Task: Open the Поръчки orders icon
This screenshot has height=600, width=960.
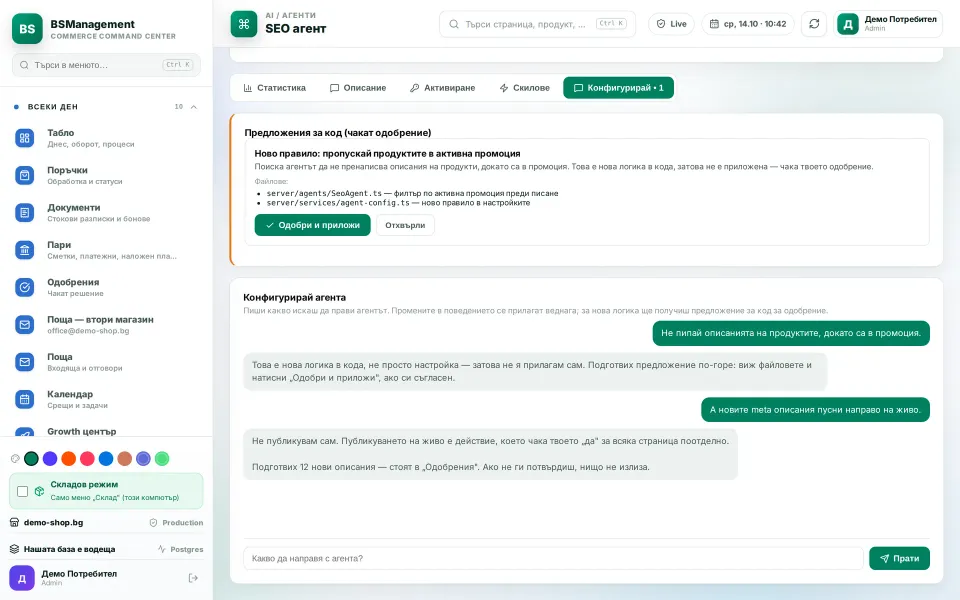Action: [x=24, y=176]
